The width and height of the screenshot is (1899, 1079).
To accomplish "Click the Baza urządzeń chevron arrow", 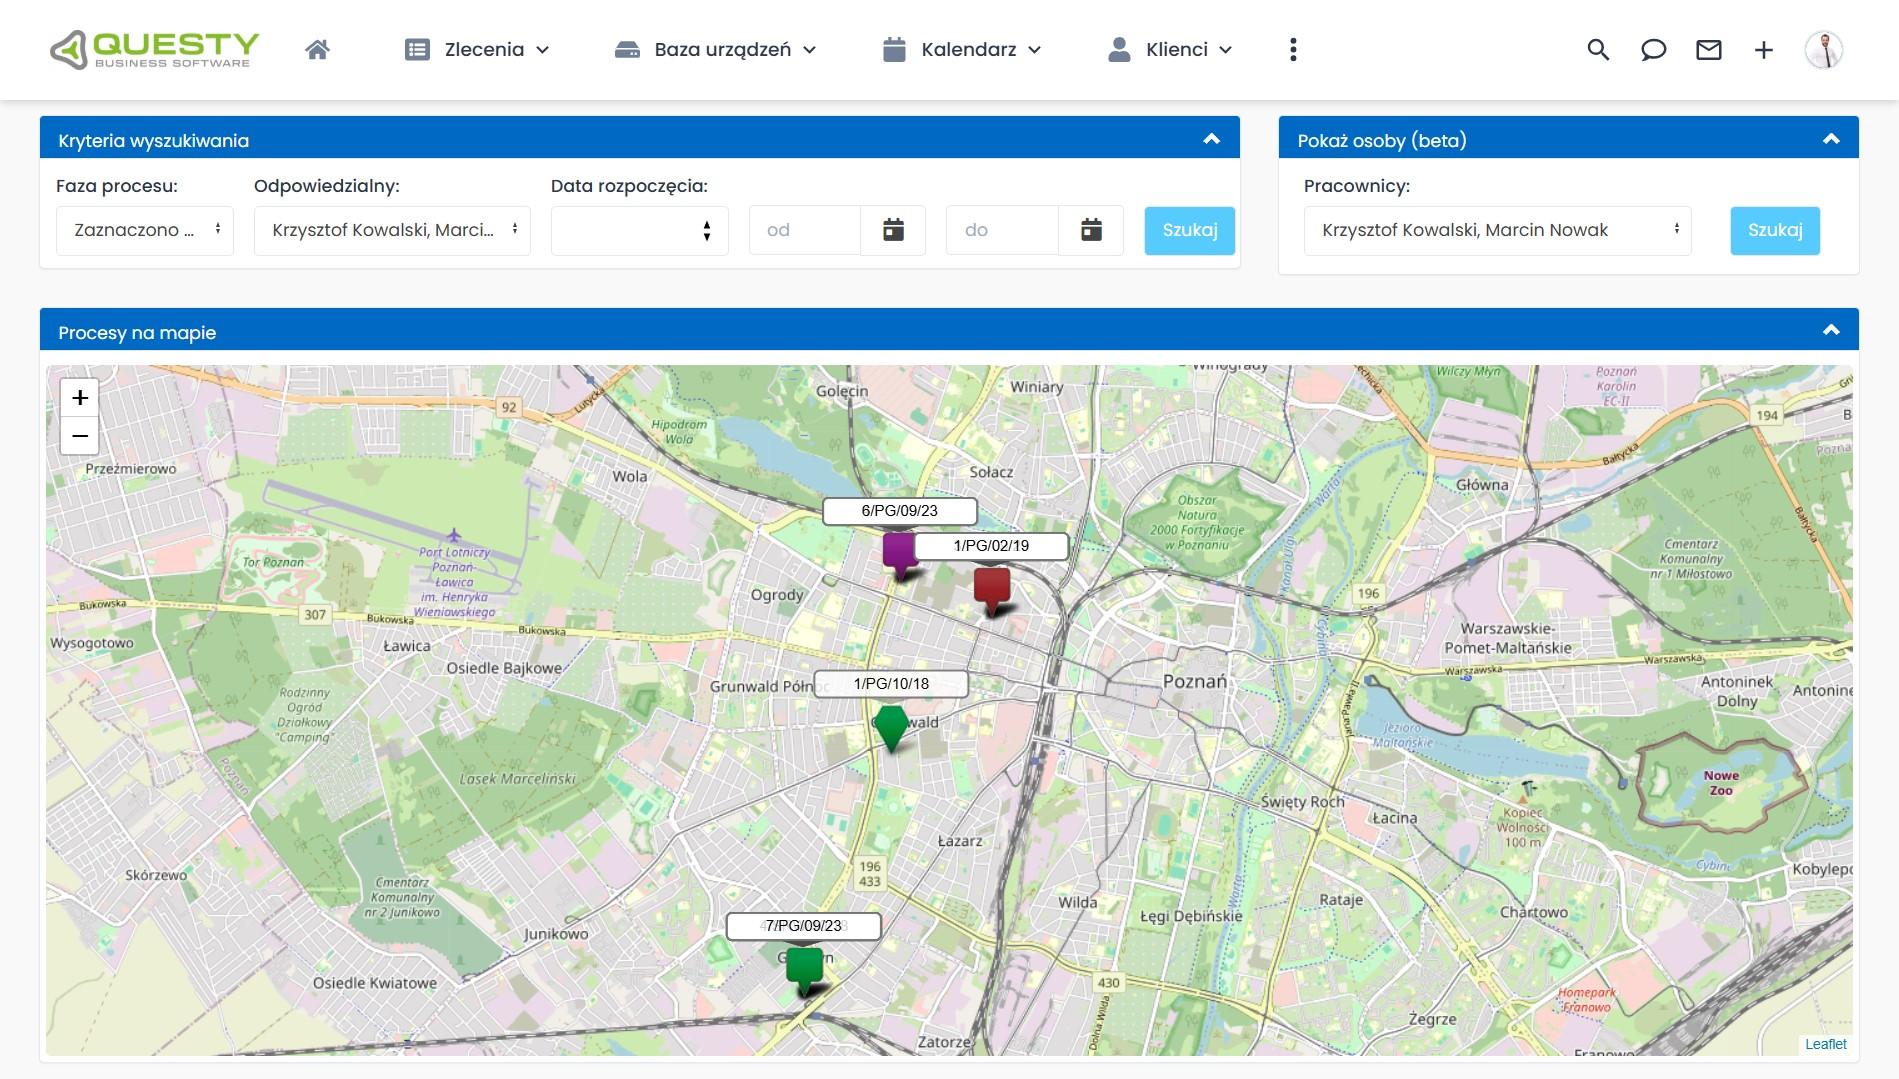I will 809,49.
